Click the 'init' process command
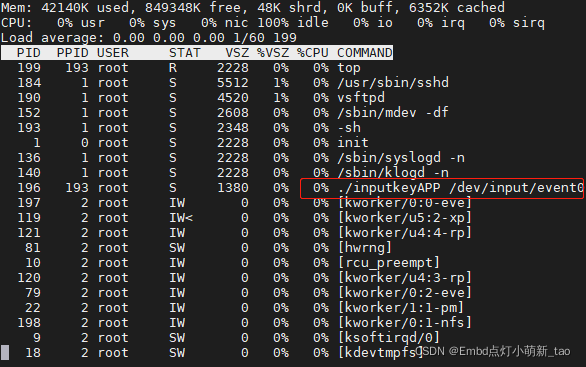Screen dimensions: 586x367 click(x=353, y=143)
